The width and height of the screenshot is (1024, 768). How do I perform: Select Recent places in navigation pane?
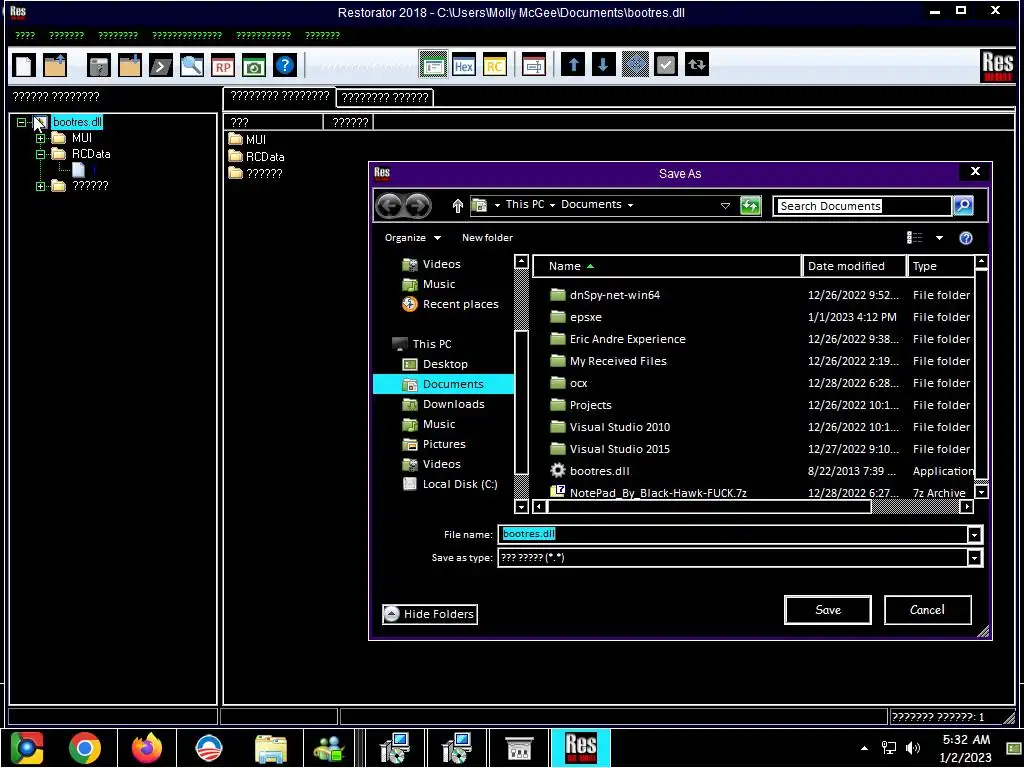(460, 304)
